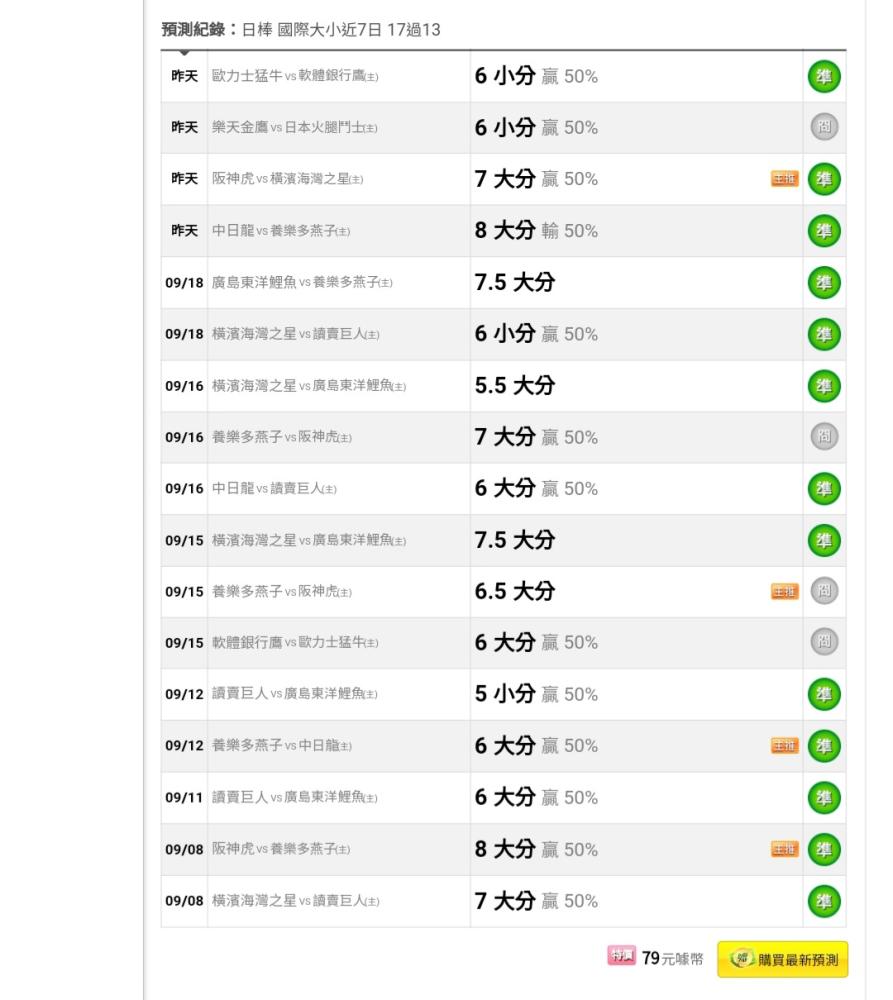Click 昨天 date cell of 樂天金鷹 row
893x1000 pixels.
184,128
